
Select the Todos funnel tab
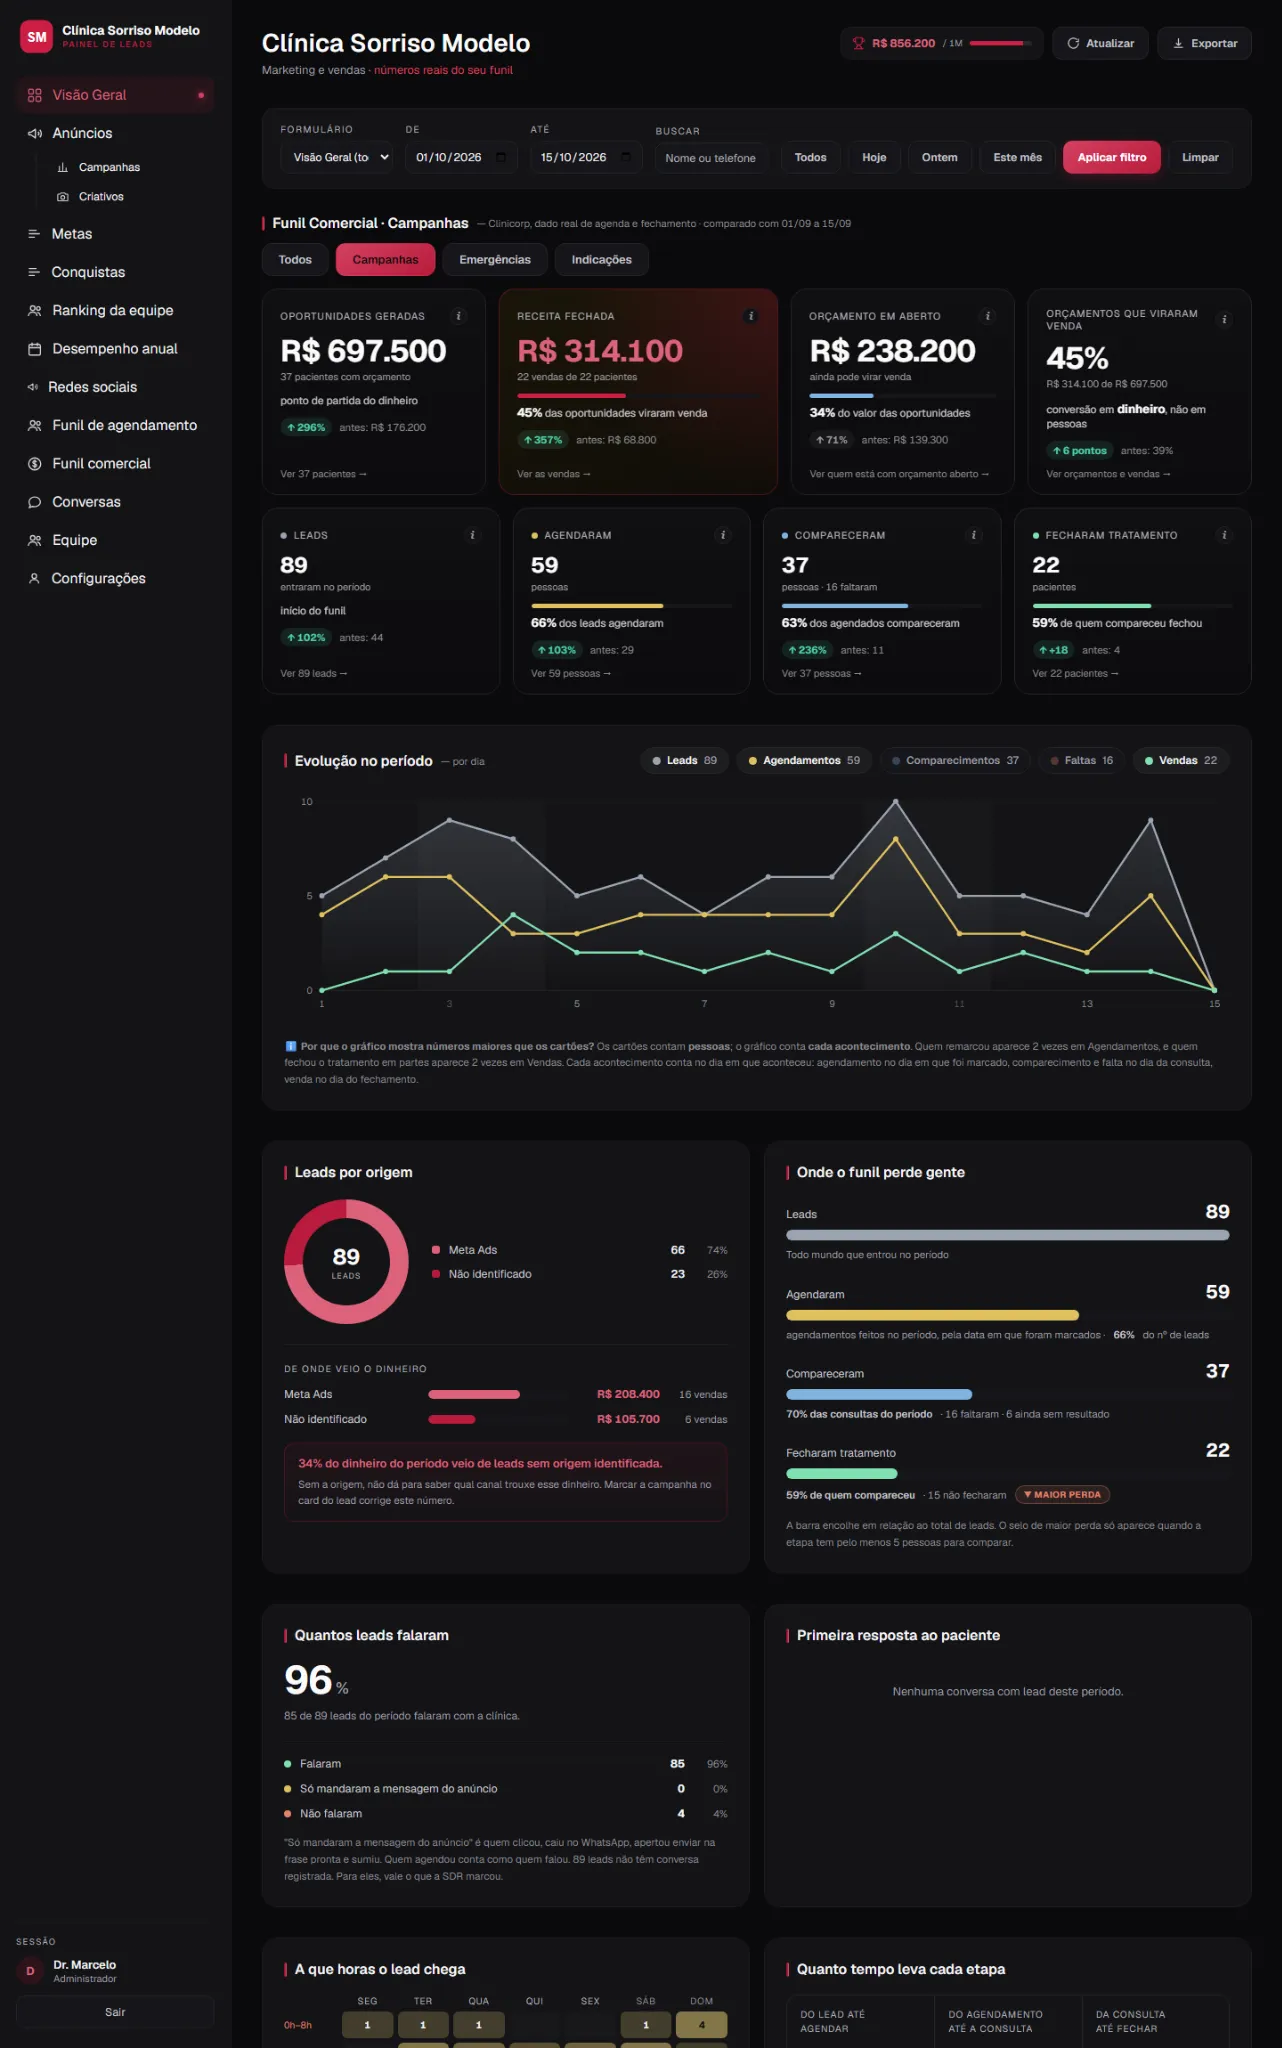point(295,260)
